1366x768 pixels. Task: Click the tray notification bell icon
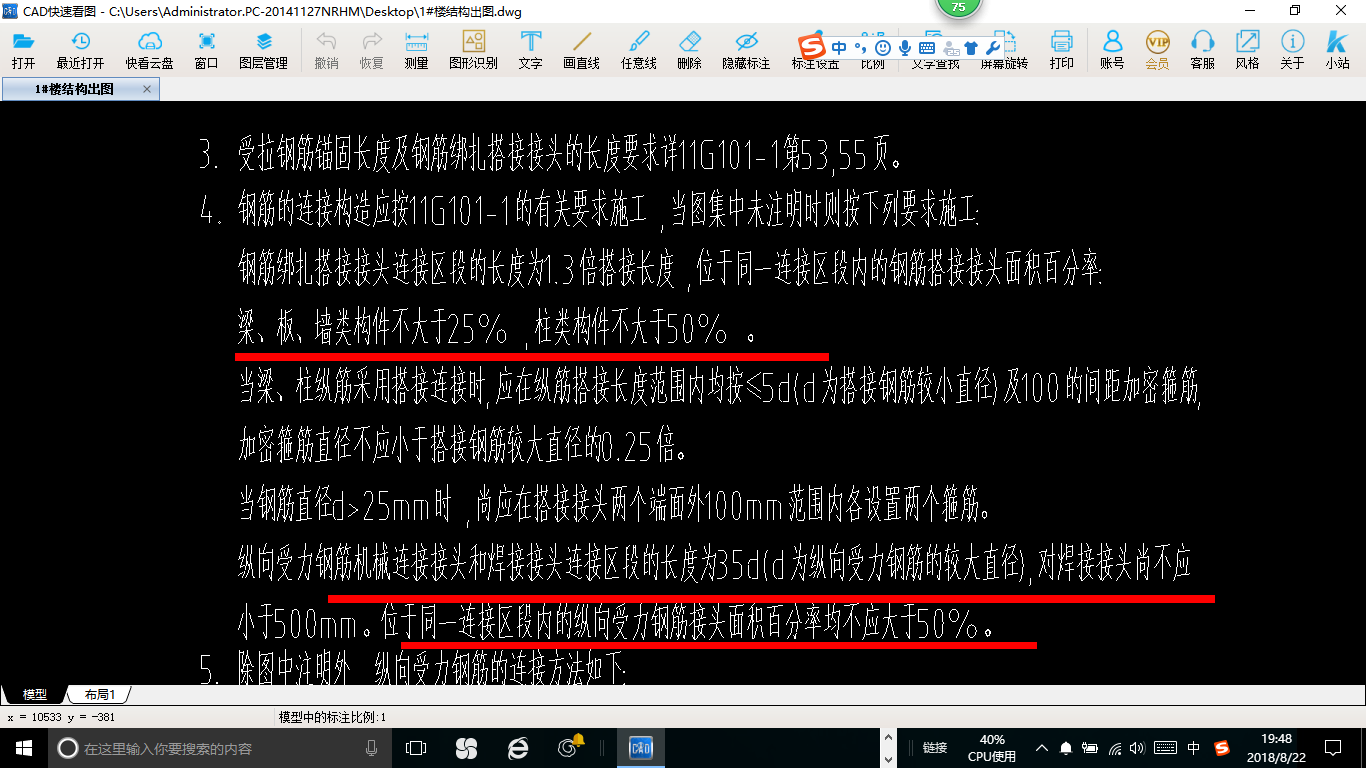coord(1066,748)
